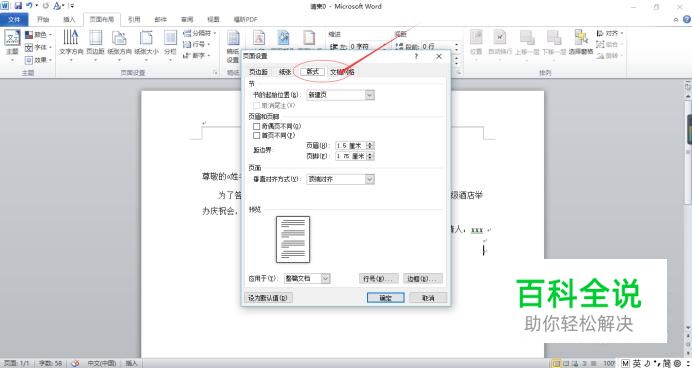Screen dimensions: 692x368
Task: Expand the customize quick access toolbar arrow
Action: (71, 6)
